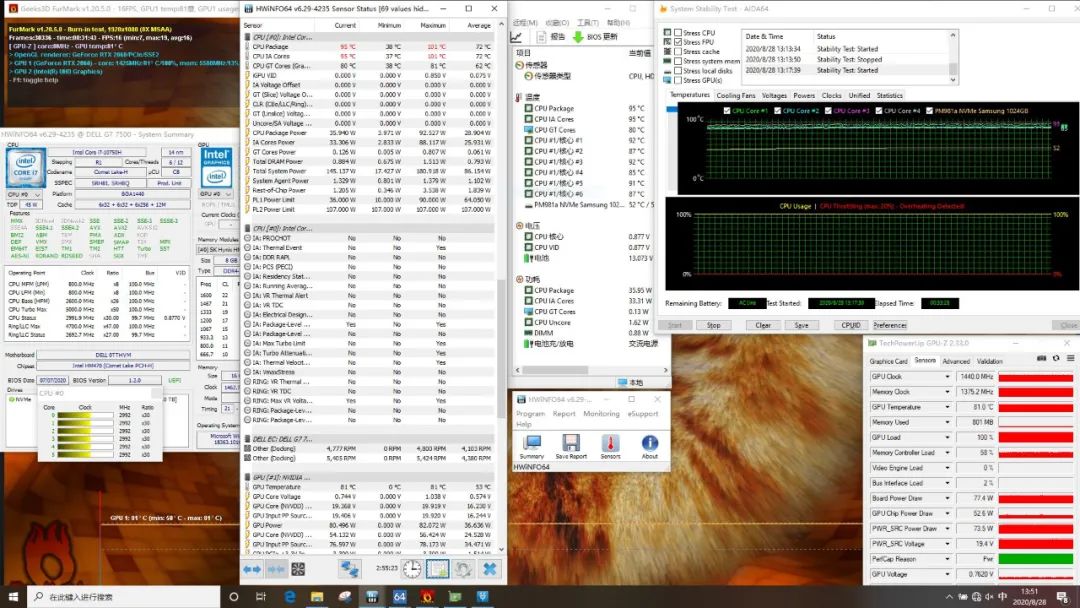Click the Save Report floppy icon
1080x608 pixels.
[x=571, y=442]
